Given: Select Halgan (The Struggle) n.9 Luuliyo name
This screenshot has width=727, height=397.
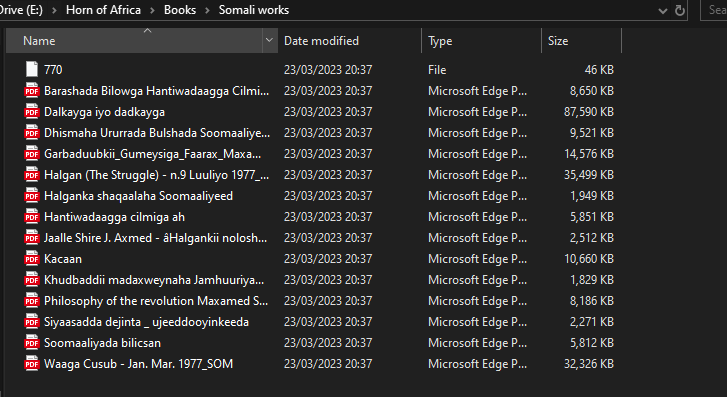Looking at the screenshot, I should point(156,175).
